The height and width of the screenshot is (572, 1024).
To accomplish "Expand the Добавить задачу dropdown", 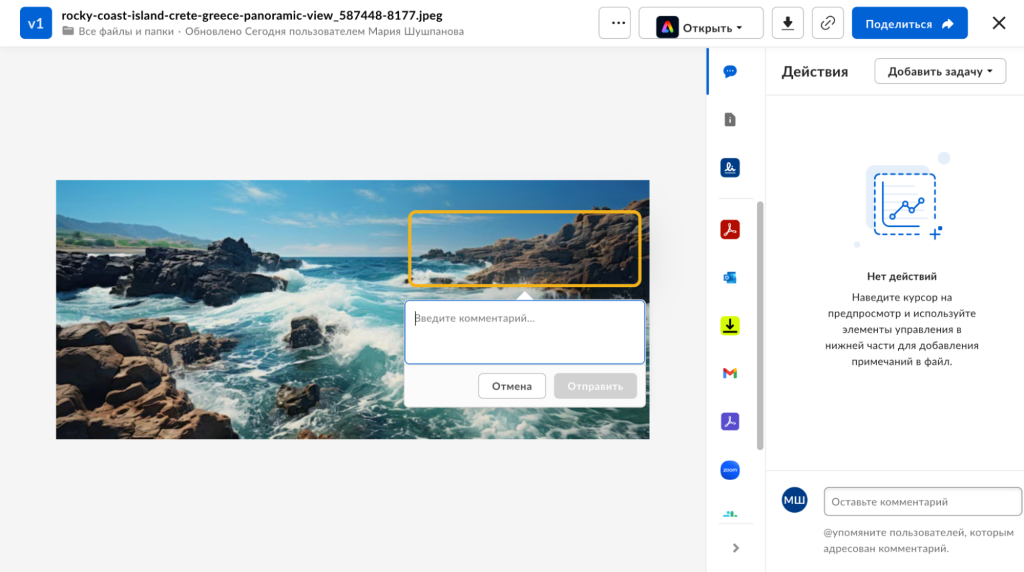I will pyautogui.click(x=939, y=71).
